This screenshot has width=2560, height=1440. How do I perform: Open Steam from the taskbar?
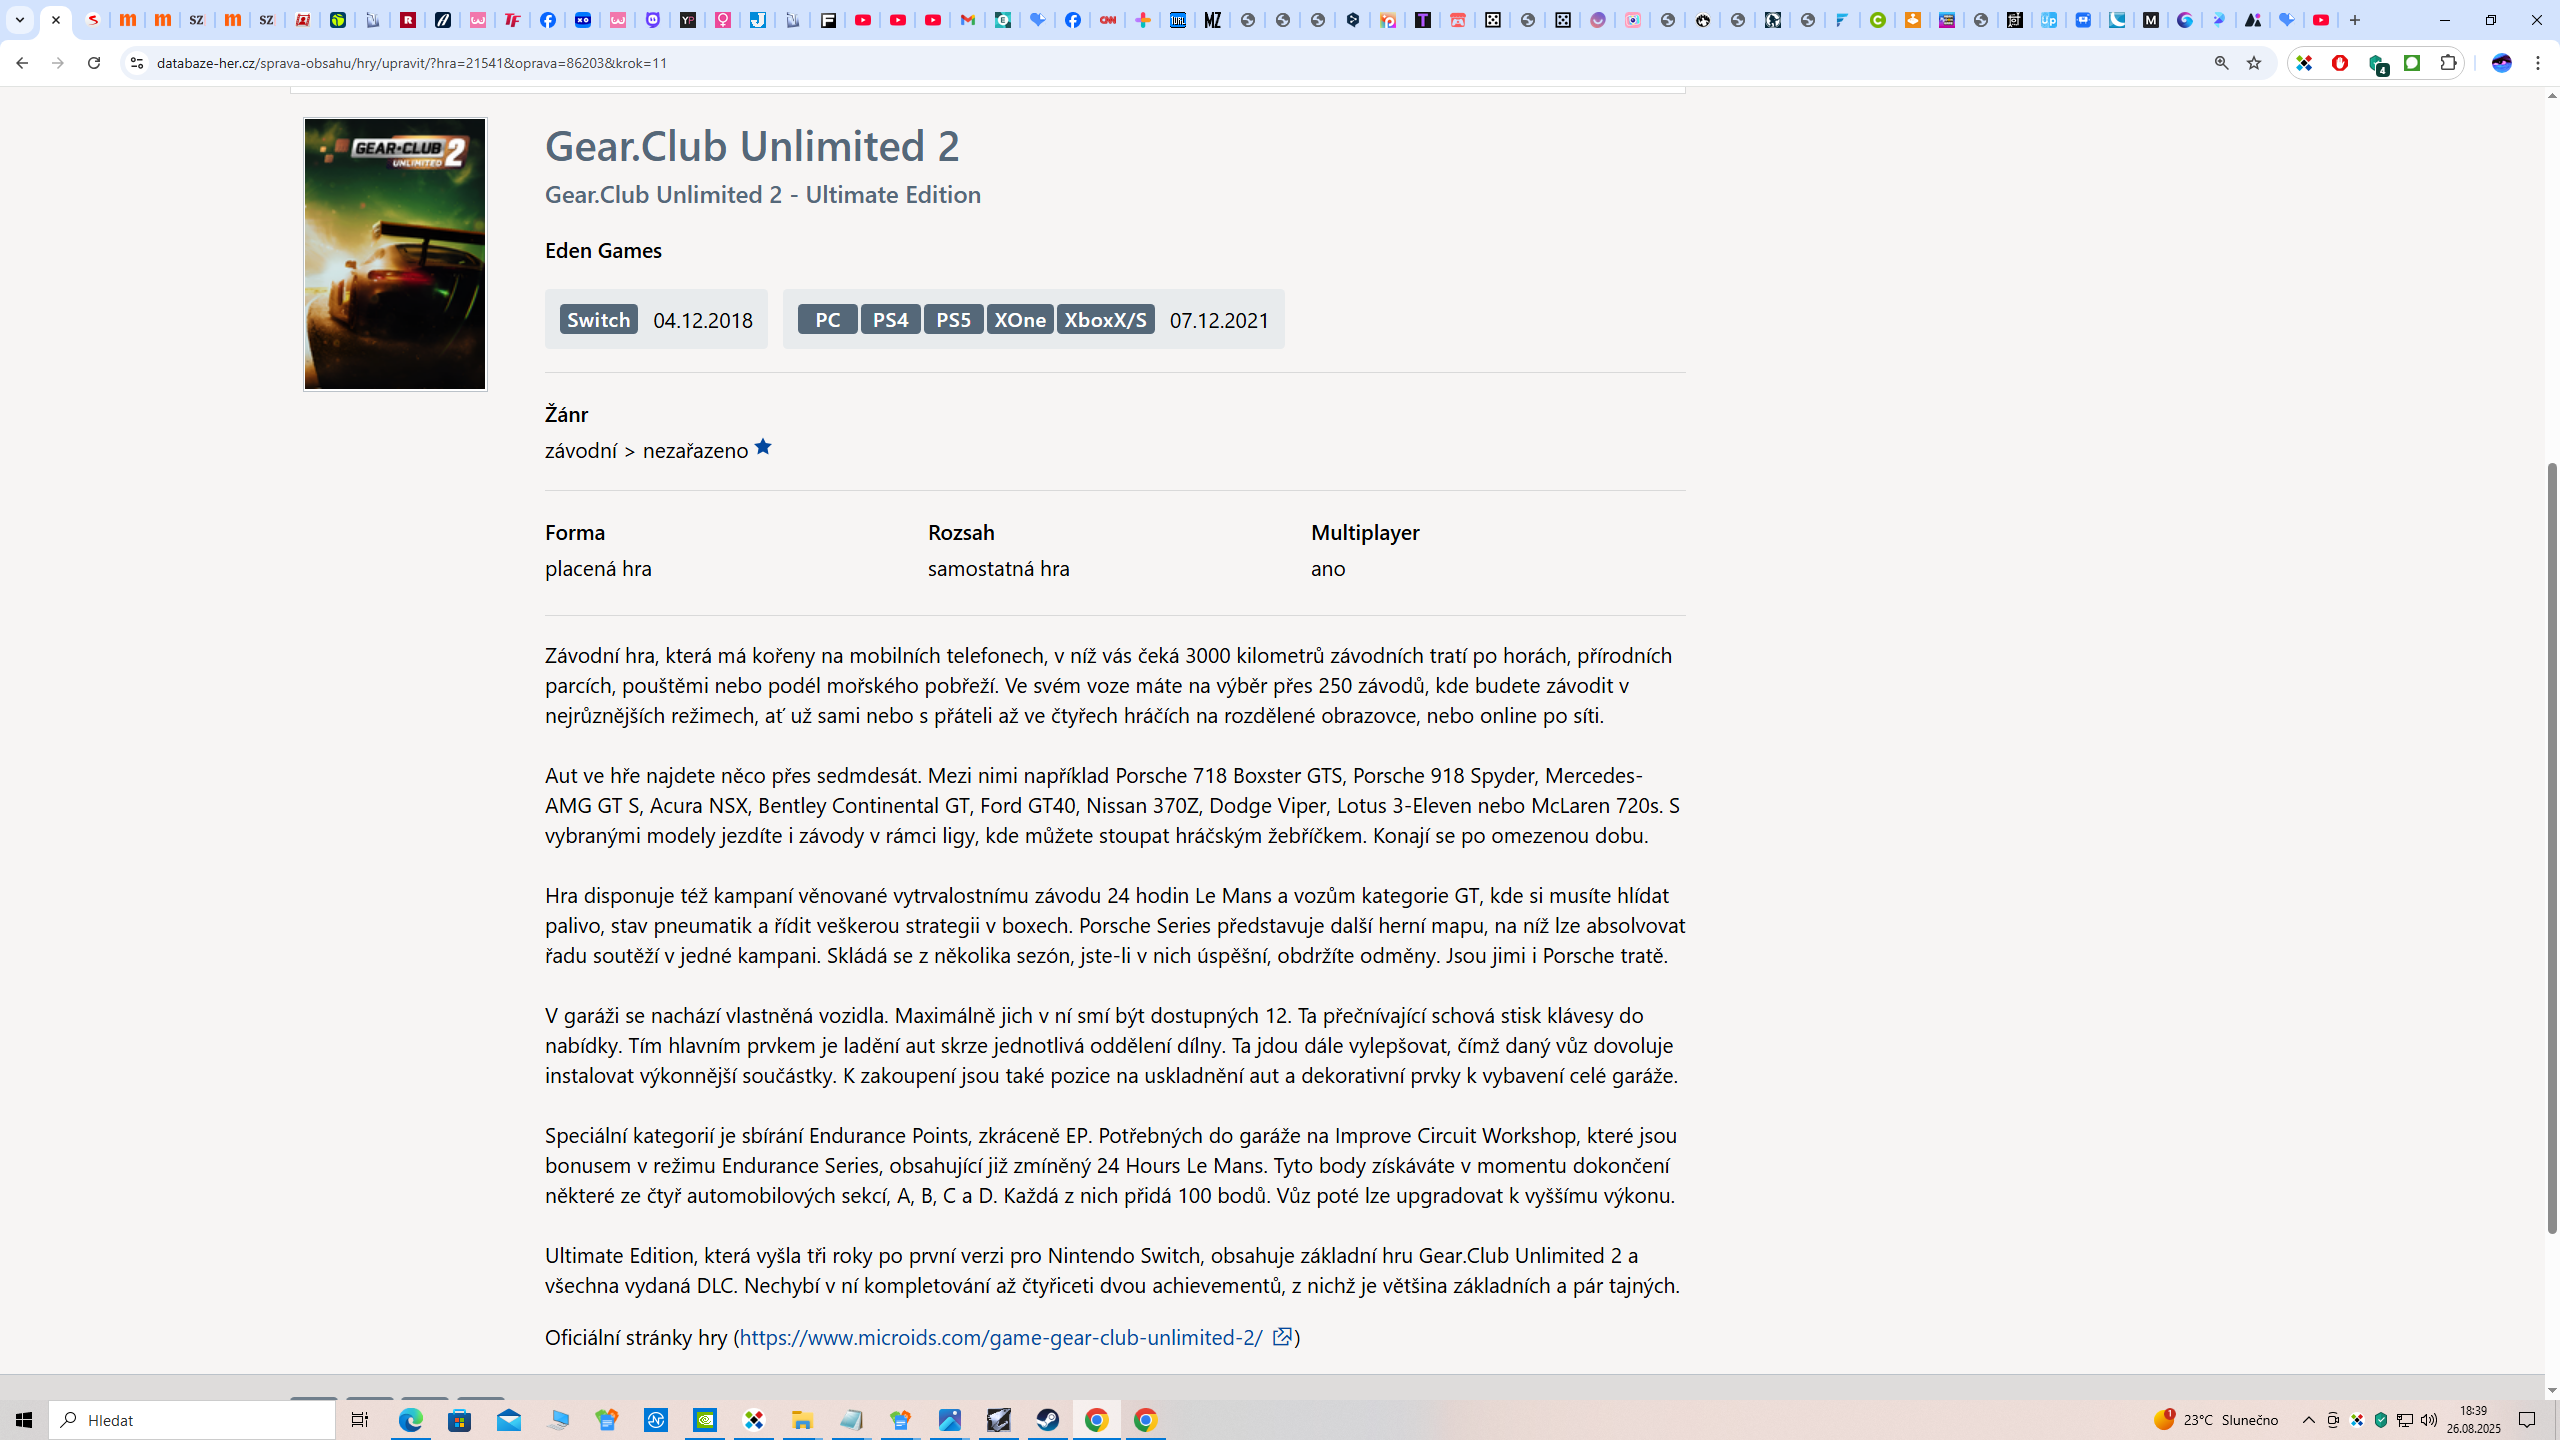1047,1420
